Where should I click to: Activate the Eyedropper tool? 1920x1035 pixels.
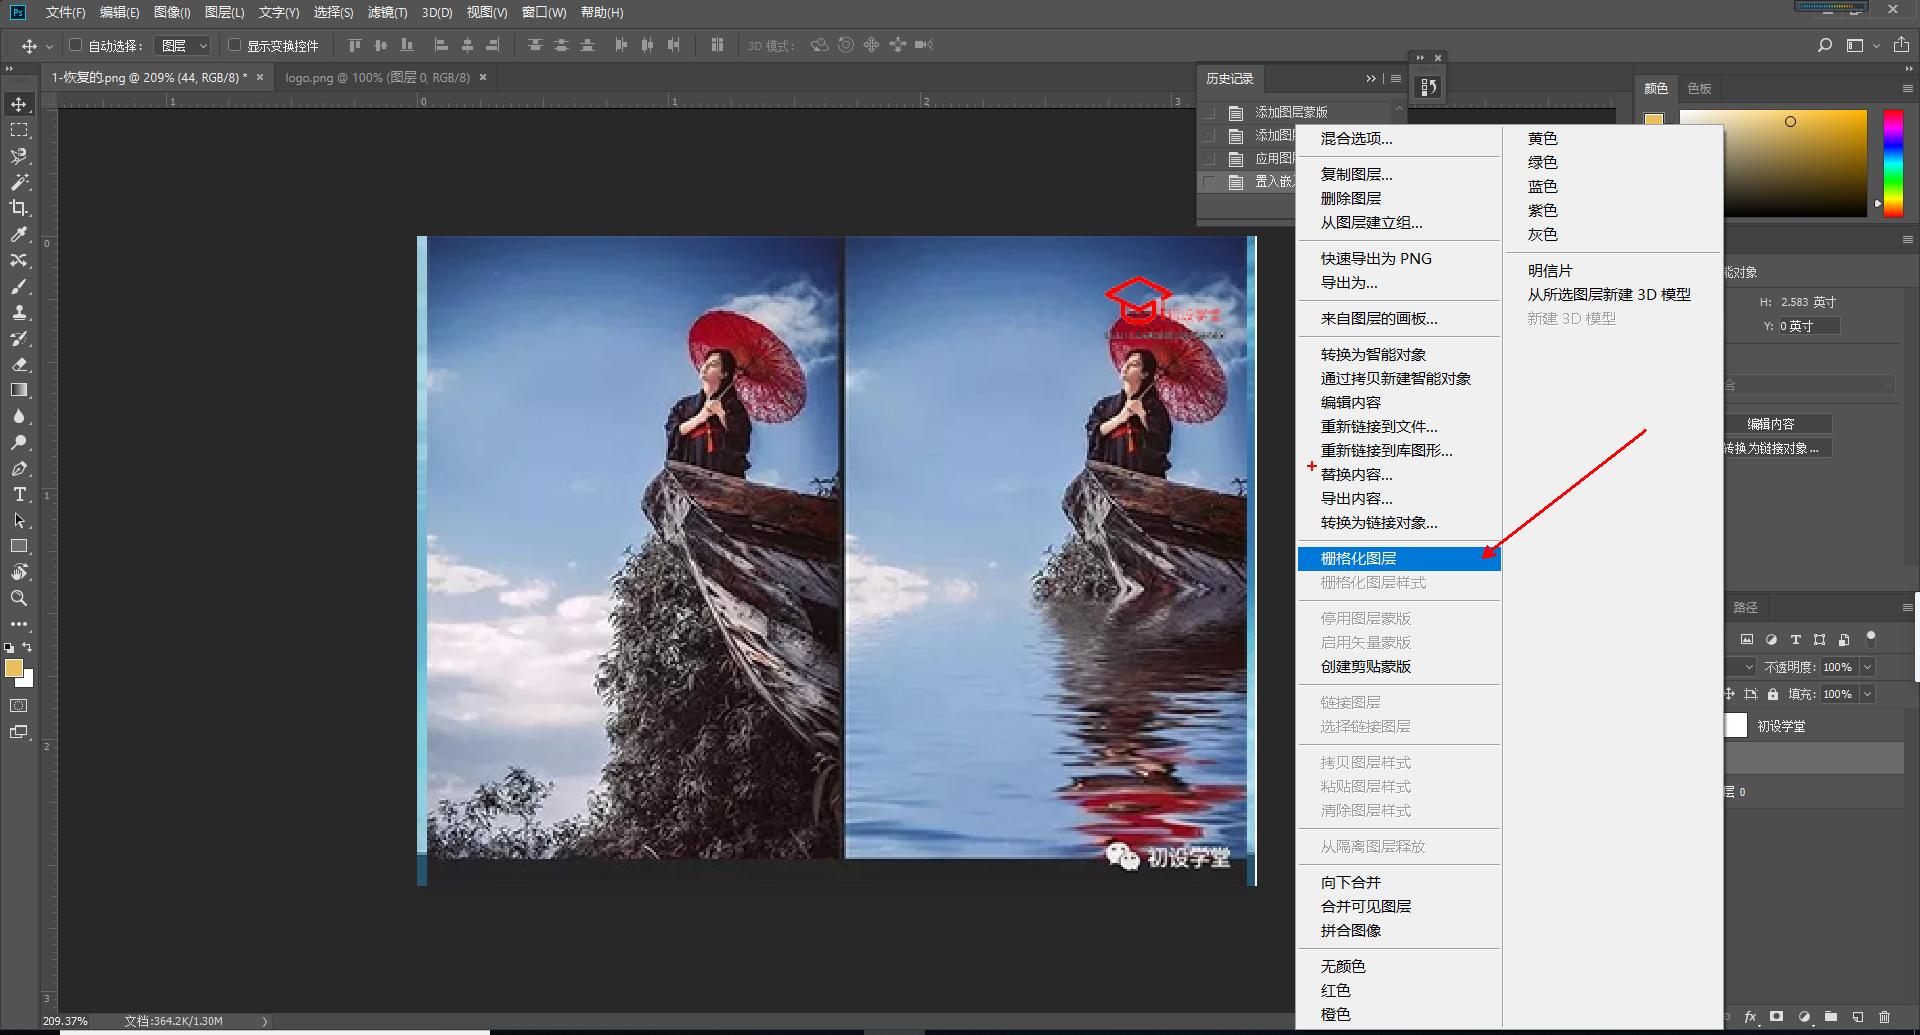coord(18,235)
